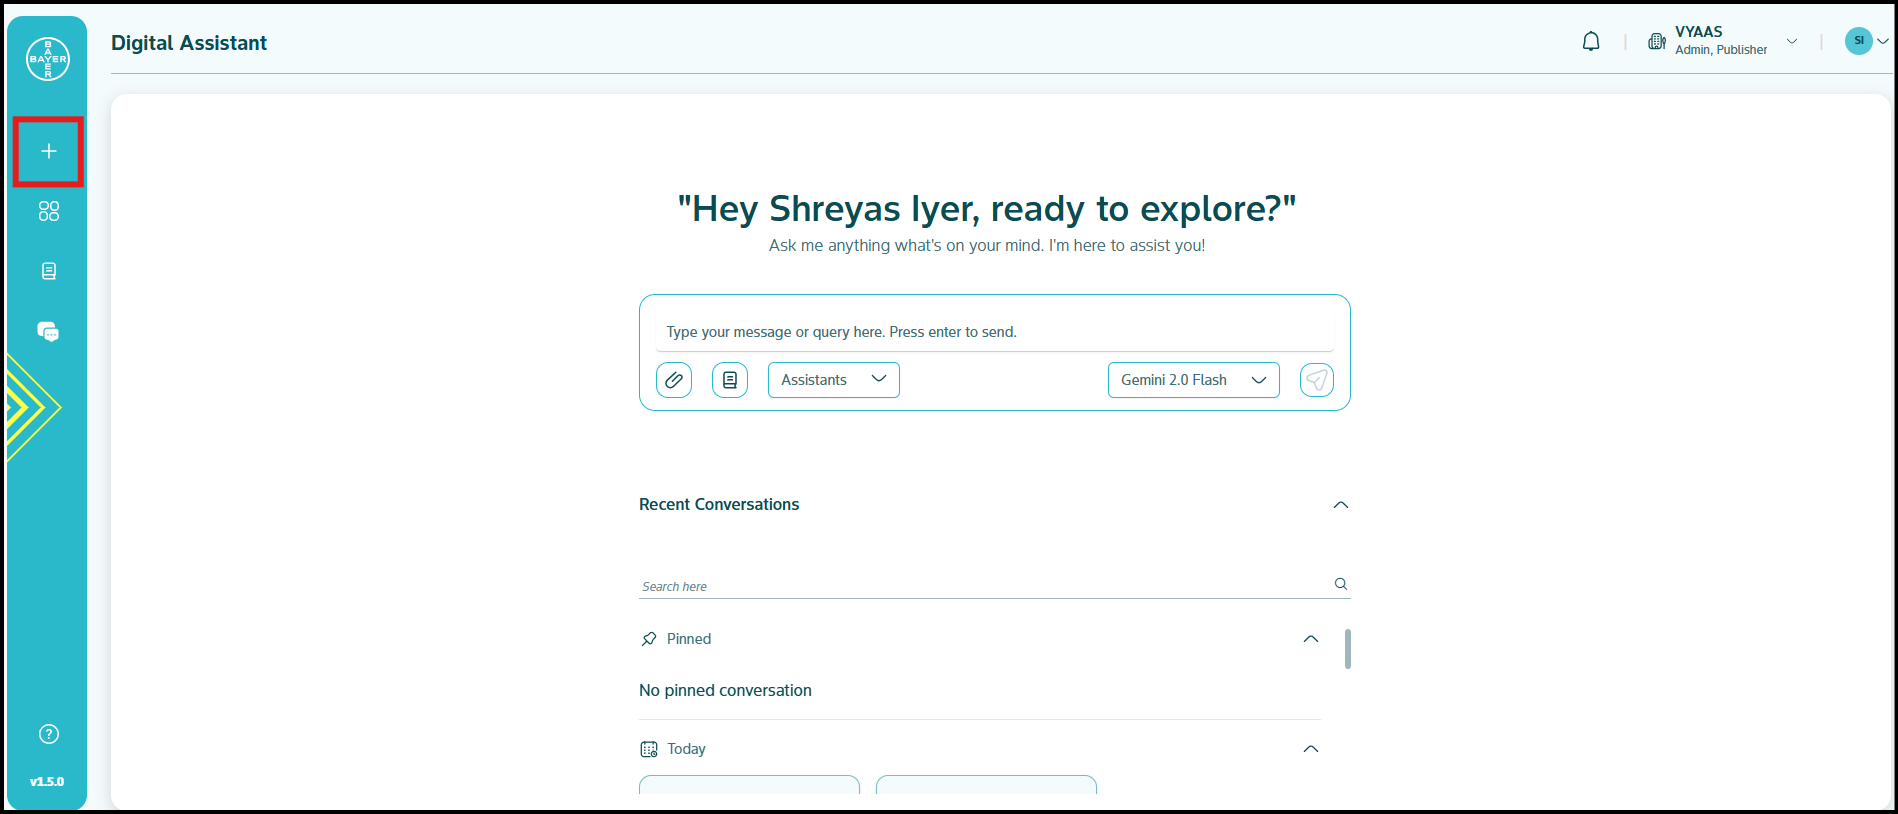The height and width of the screenshot is (814, 1898).
Task: Click the No pinned conversation text
Action: tap(725, 691)
